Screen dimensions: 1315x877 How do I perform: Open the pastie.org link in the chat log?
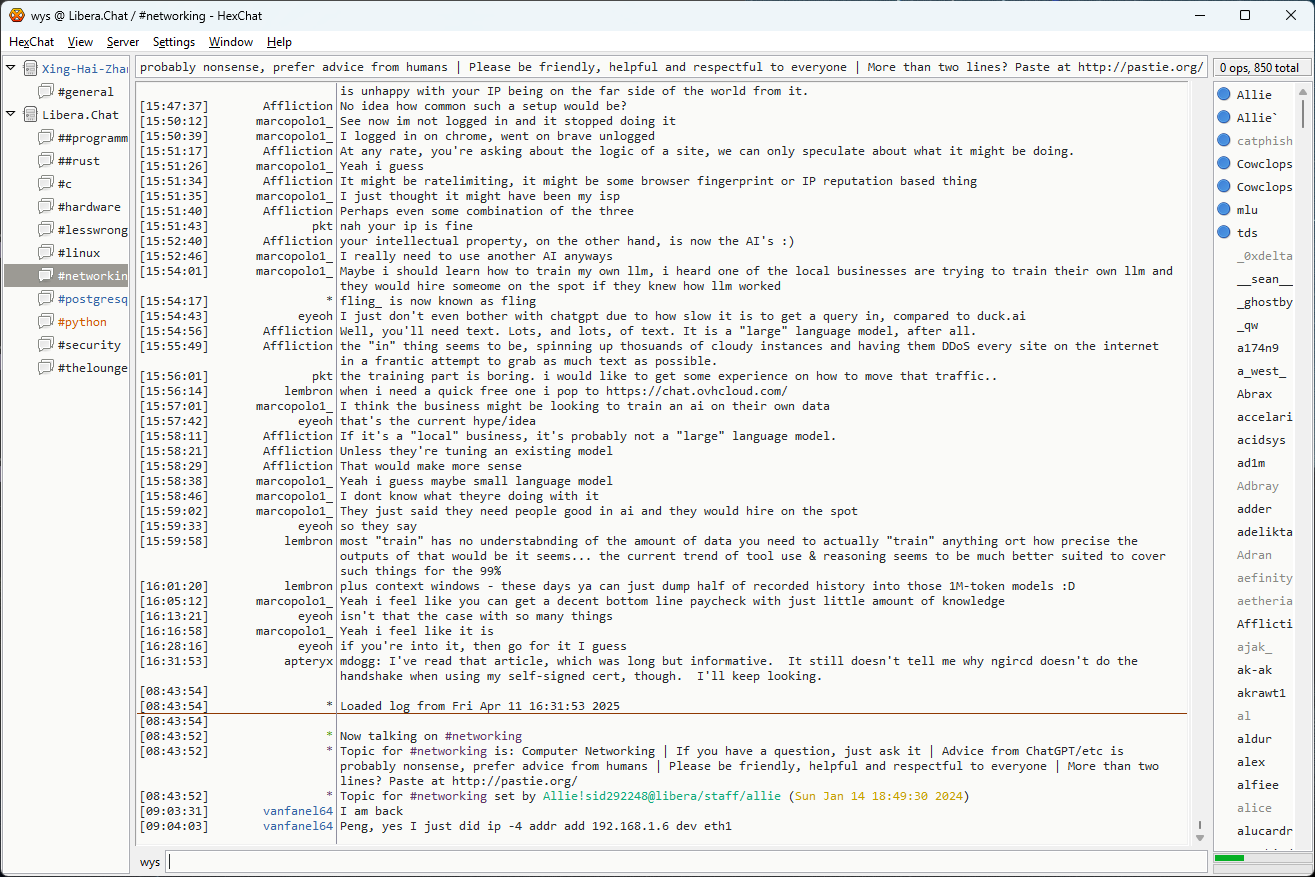(515, 781)
